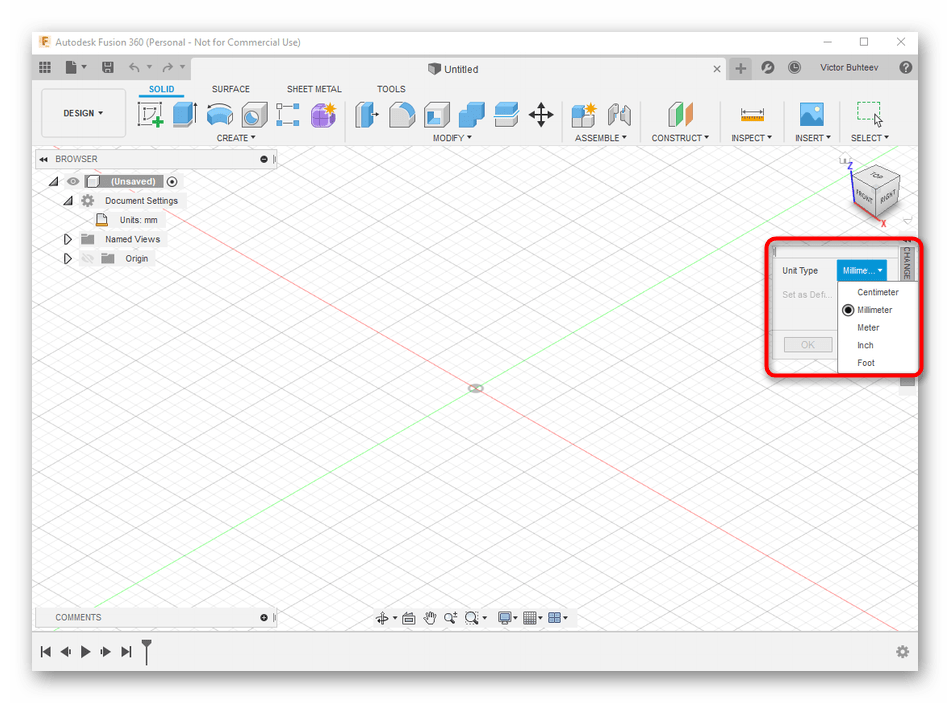The image size is (950, 703).
Task: Click the Measure ruler icon
Action: (x=752, y=115)
